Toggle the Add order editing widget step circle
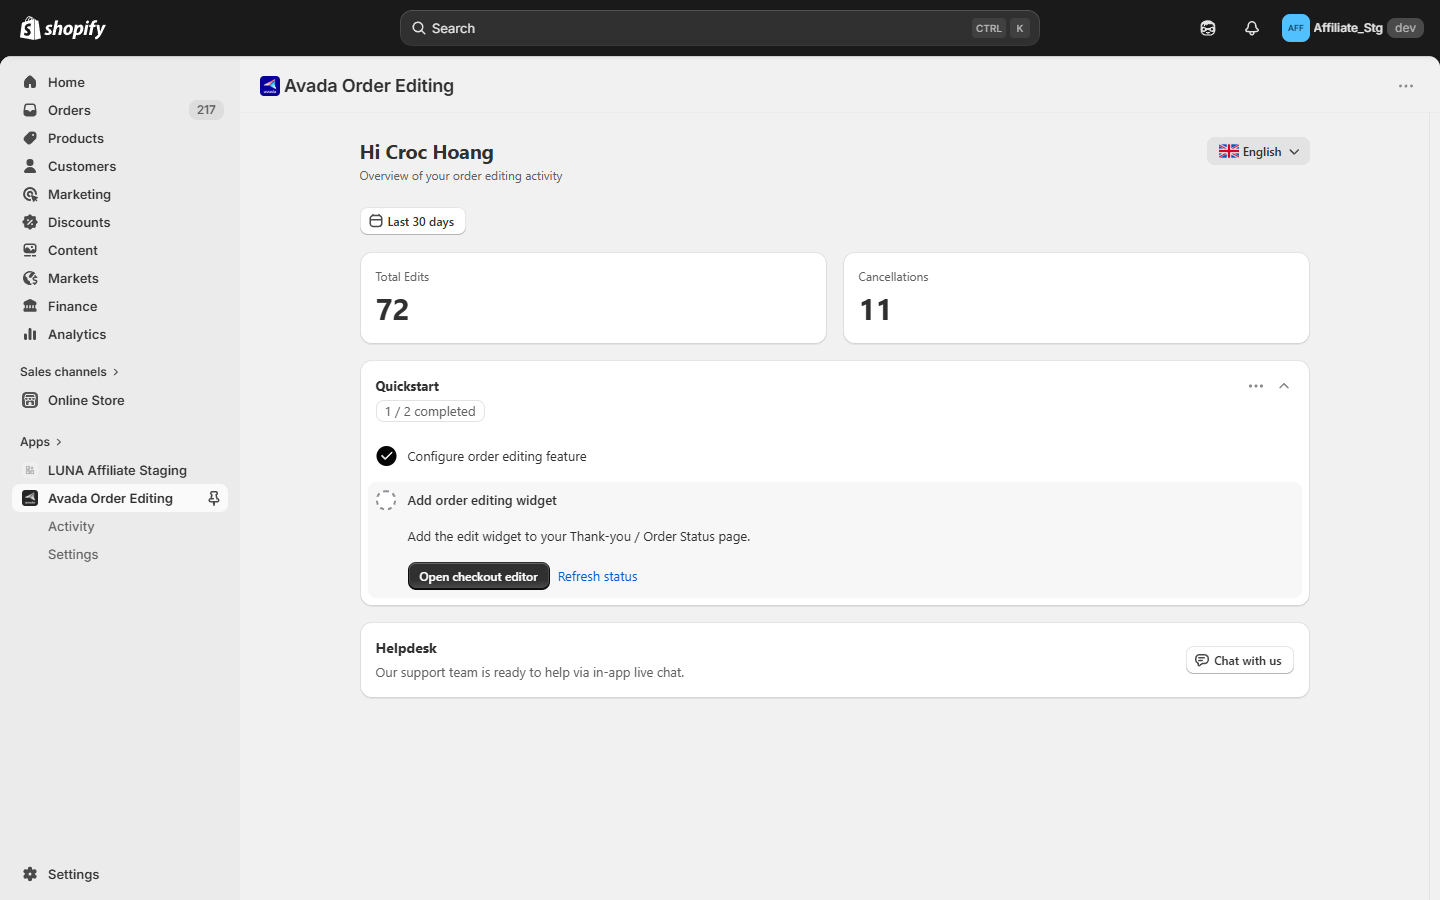Screen dimensions: 1440x900 [386, 500]
